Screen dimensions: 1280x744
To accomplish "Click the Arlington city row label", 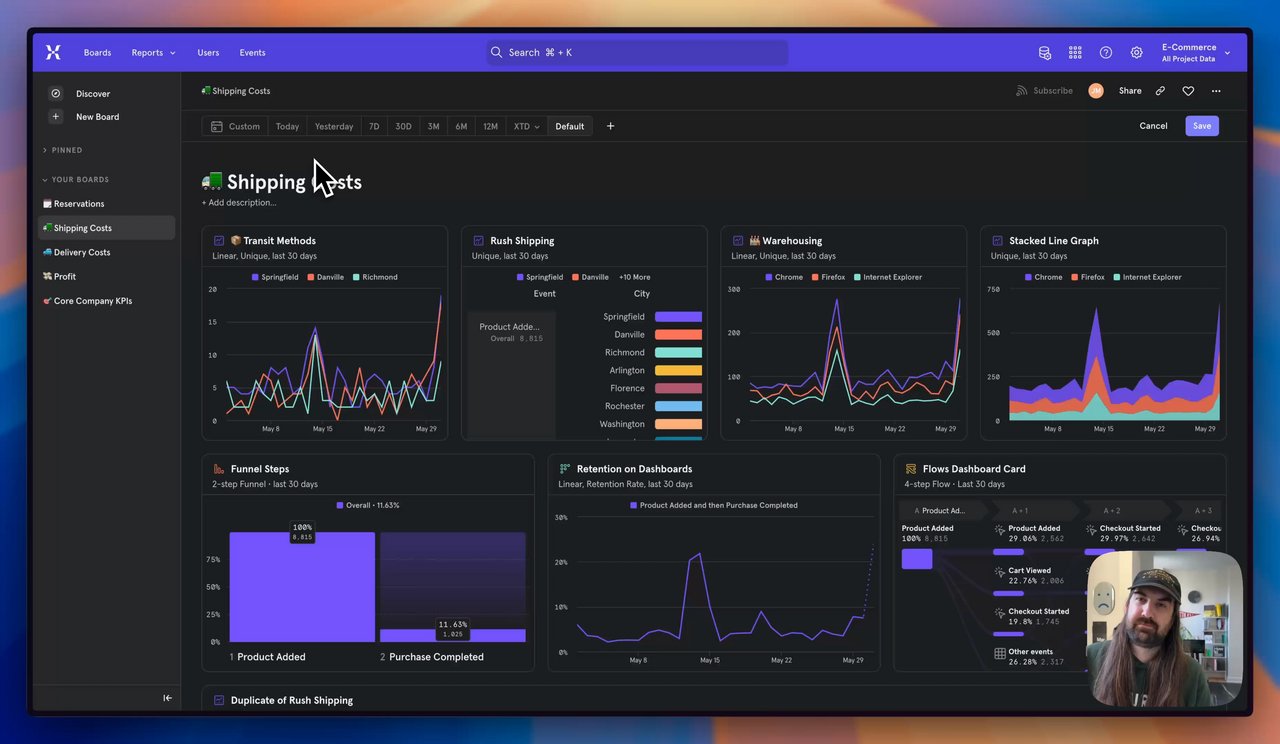I will point(627,370).
